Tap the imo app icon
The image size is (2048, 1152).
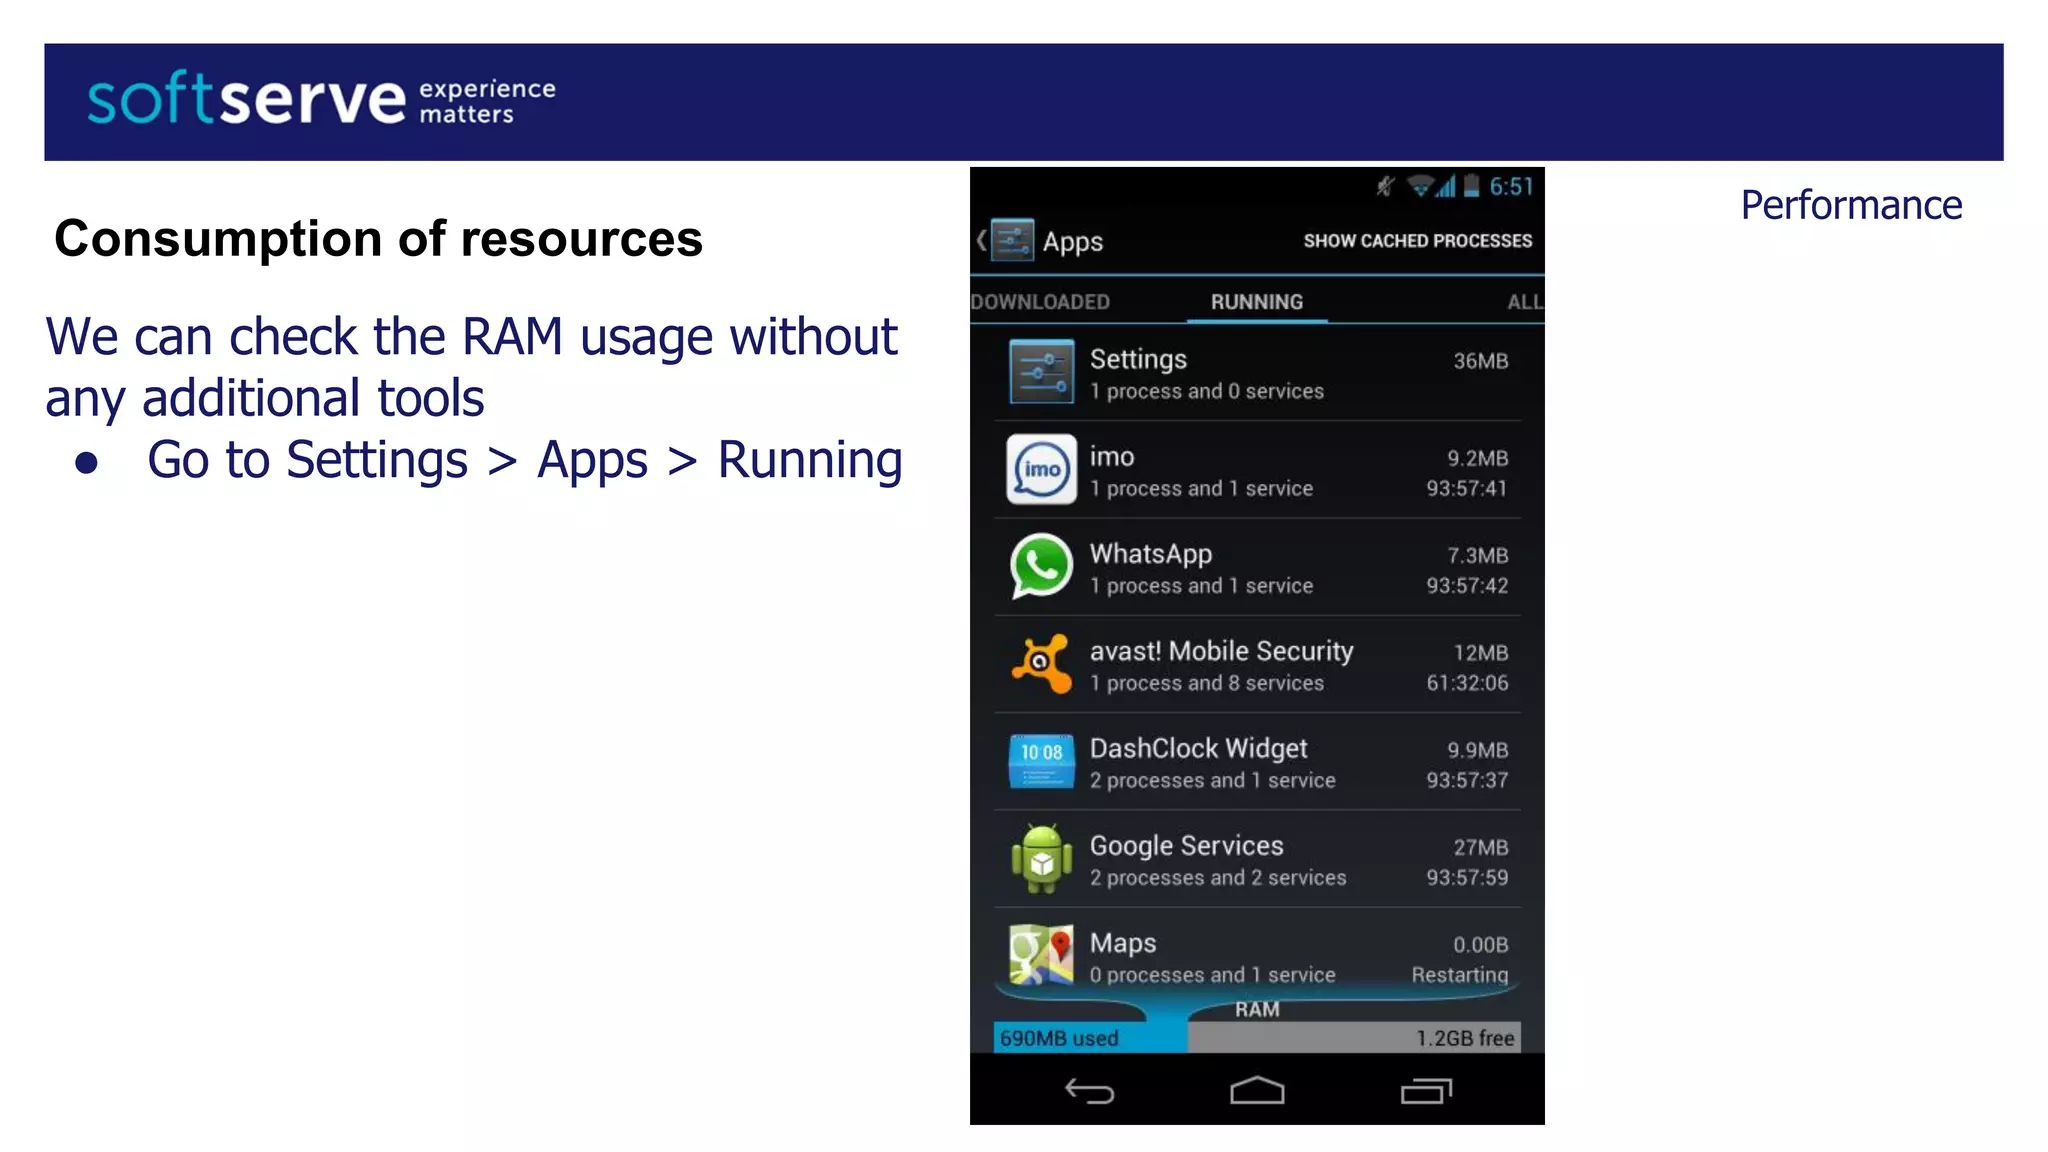coord(1041,468)
